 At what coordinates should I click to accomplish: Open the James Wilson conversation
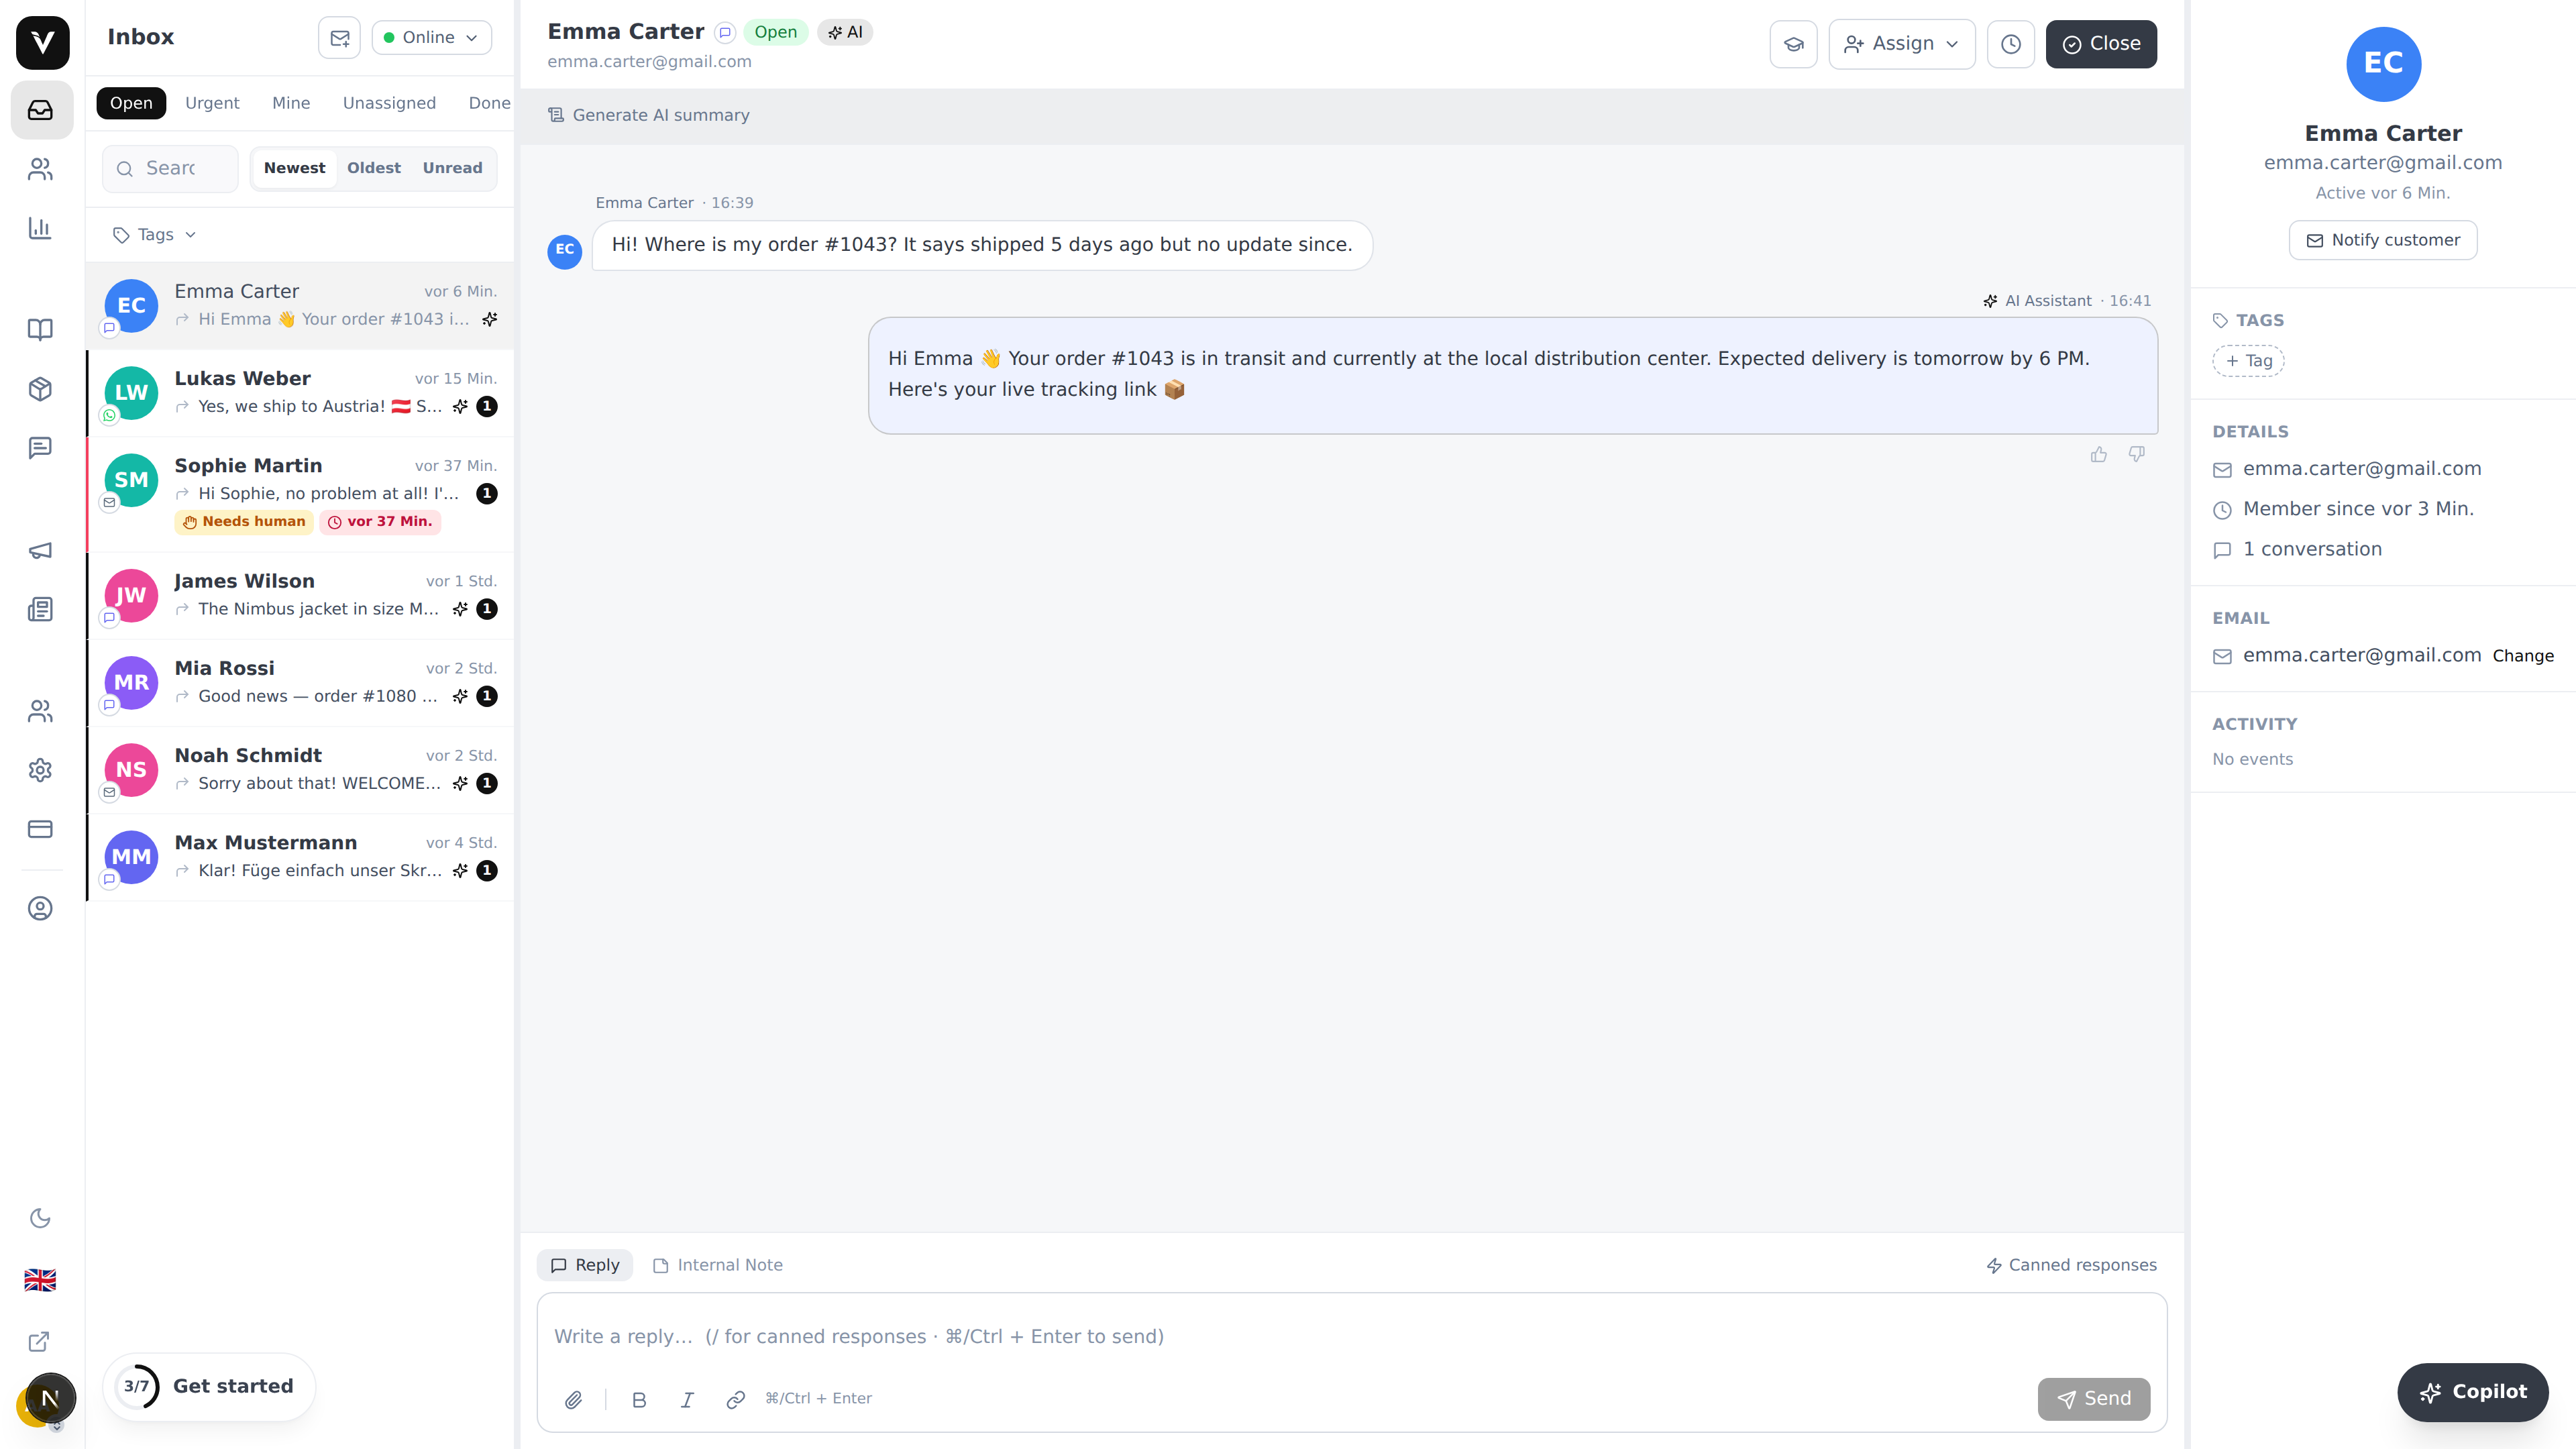[x=300, y=596]
